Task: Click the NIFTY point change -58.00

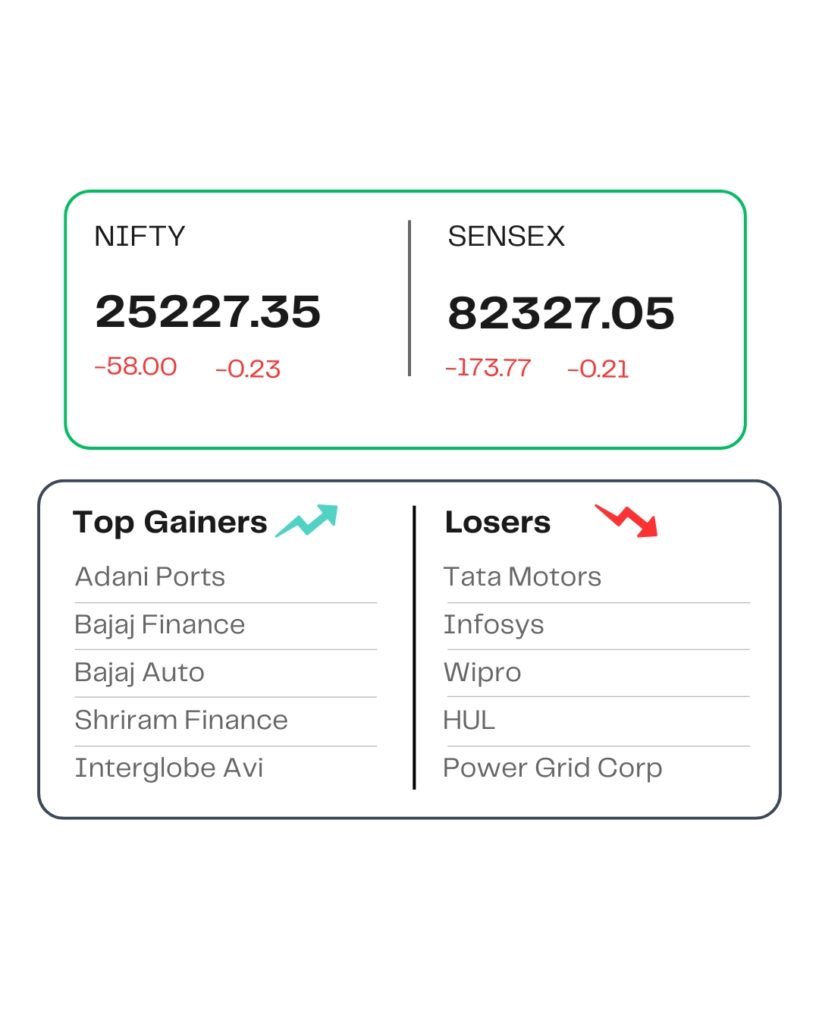Action: click(135, 367)
